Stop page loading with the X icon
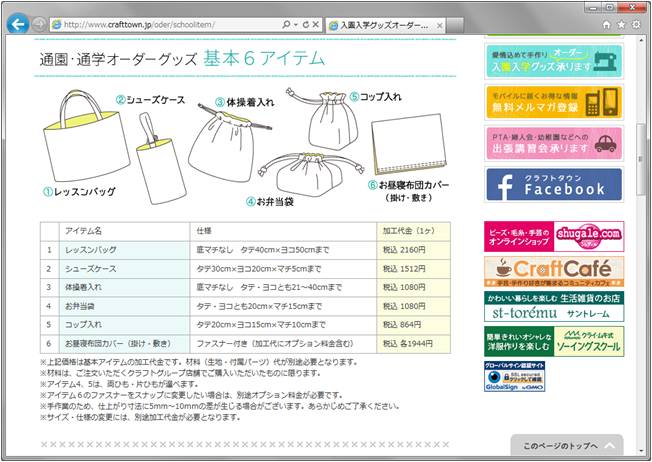Screen dimensions: 652x462 point(318,22)
